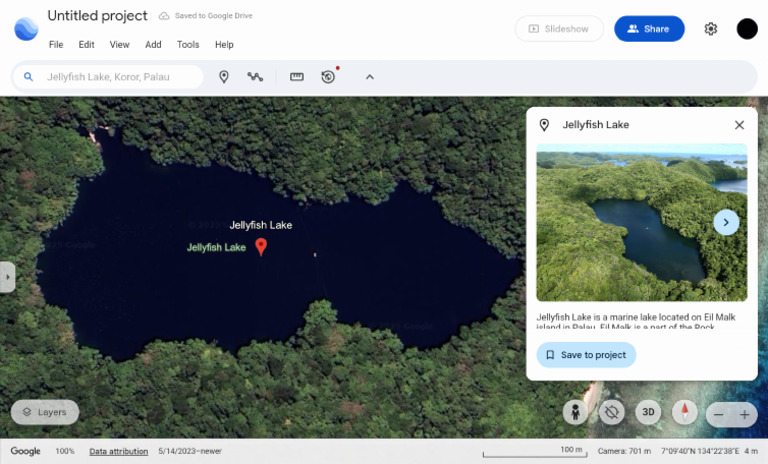
Task: Click the 100% loading status
Action: (65, 451)
